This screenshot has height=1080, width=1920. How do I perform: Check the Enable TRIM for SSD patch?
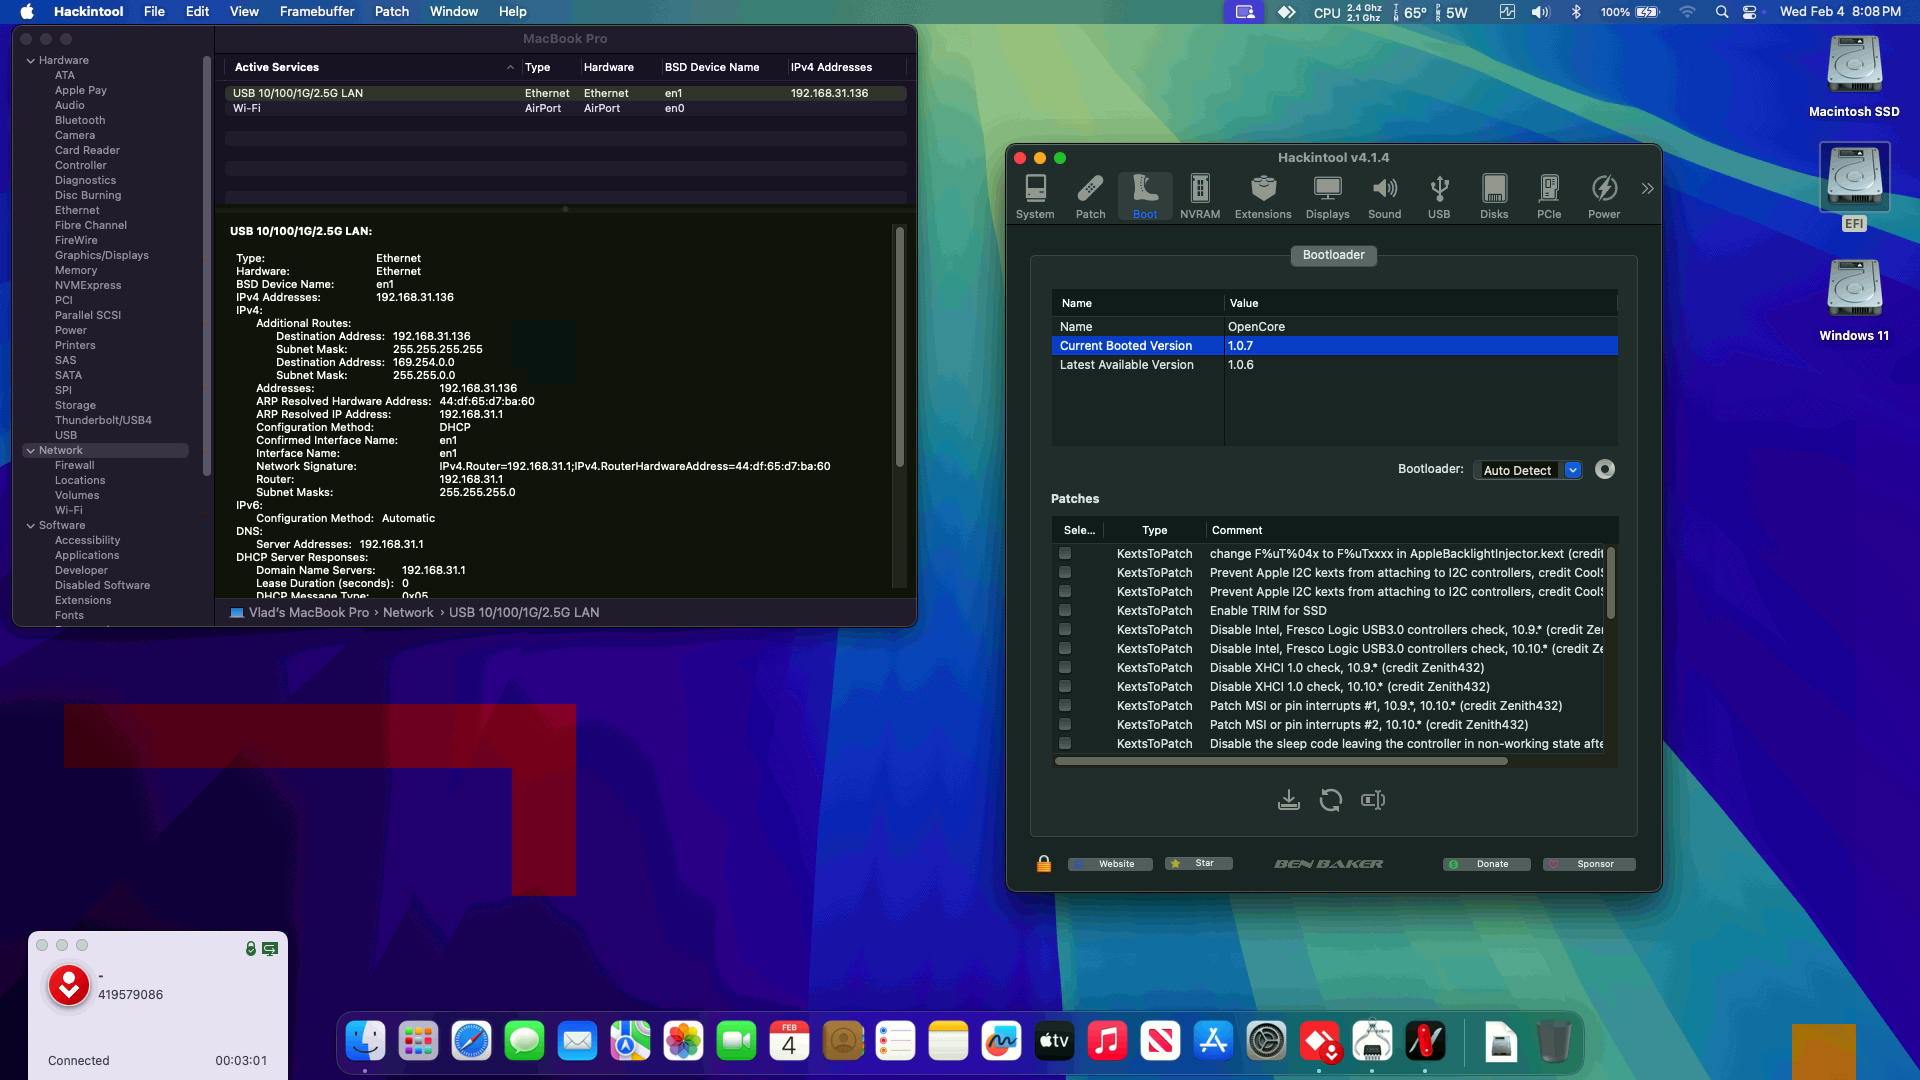[x=1065, y=610]
